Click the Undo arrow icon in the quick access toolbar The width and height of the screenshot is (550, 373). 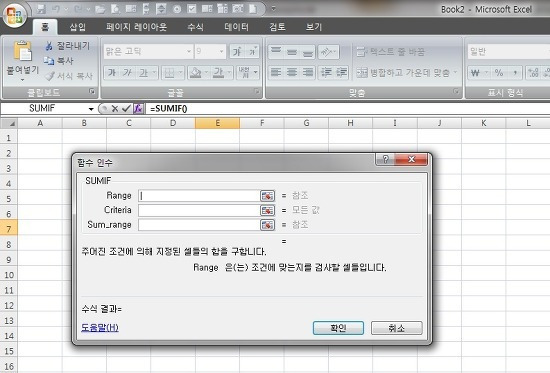(56, 9)
